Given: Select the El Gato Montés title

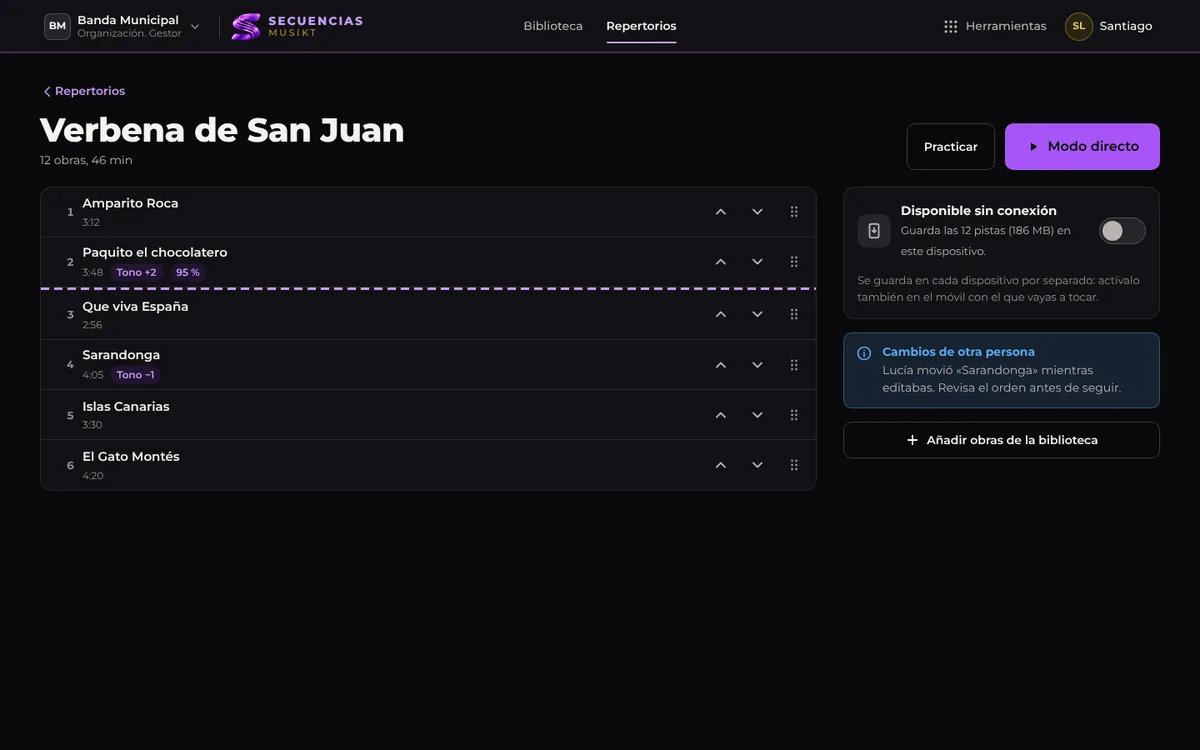Looking at the screenshot, I should point(131,456).
